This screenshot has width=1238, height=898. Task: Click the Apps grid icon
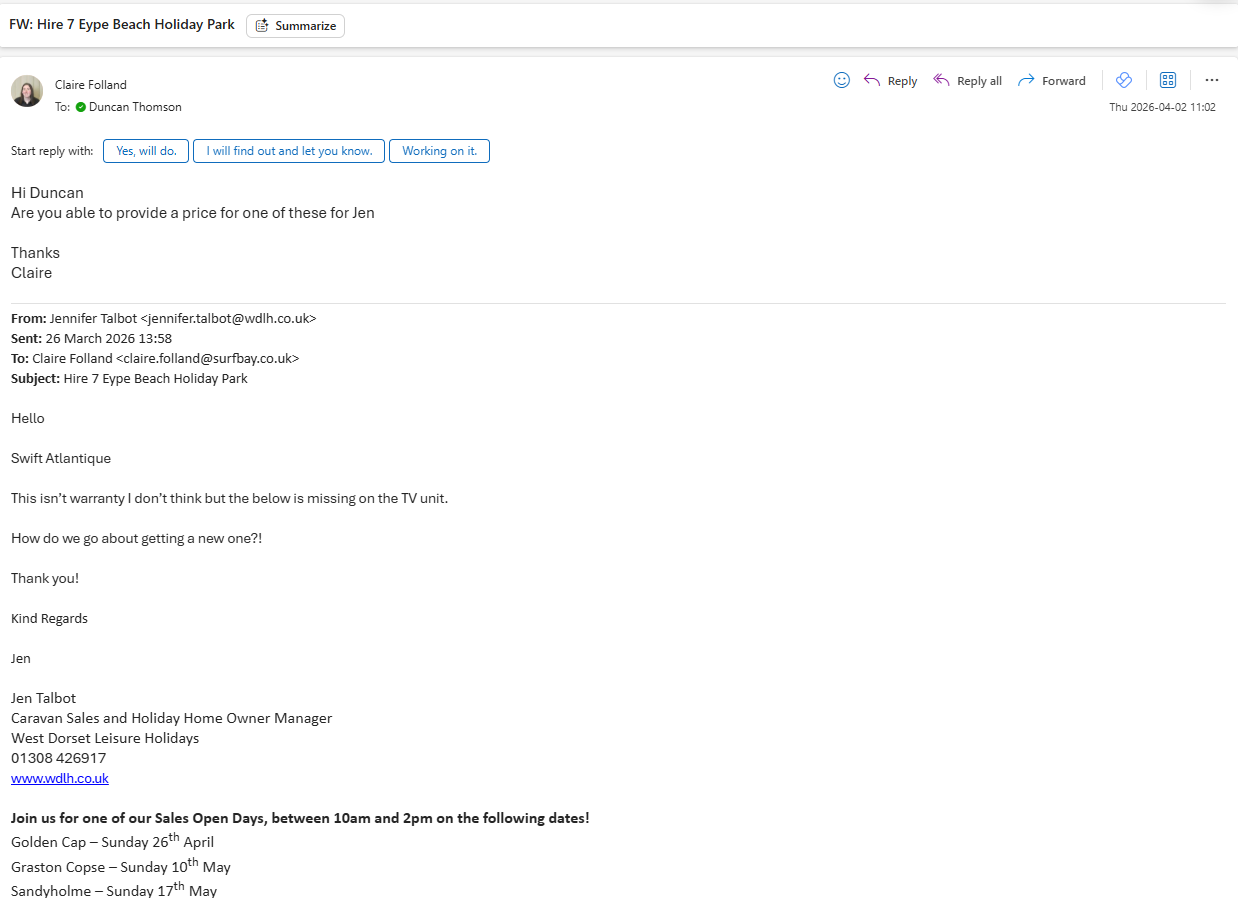tap(1168, 80)
